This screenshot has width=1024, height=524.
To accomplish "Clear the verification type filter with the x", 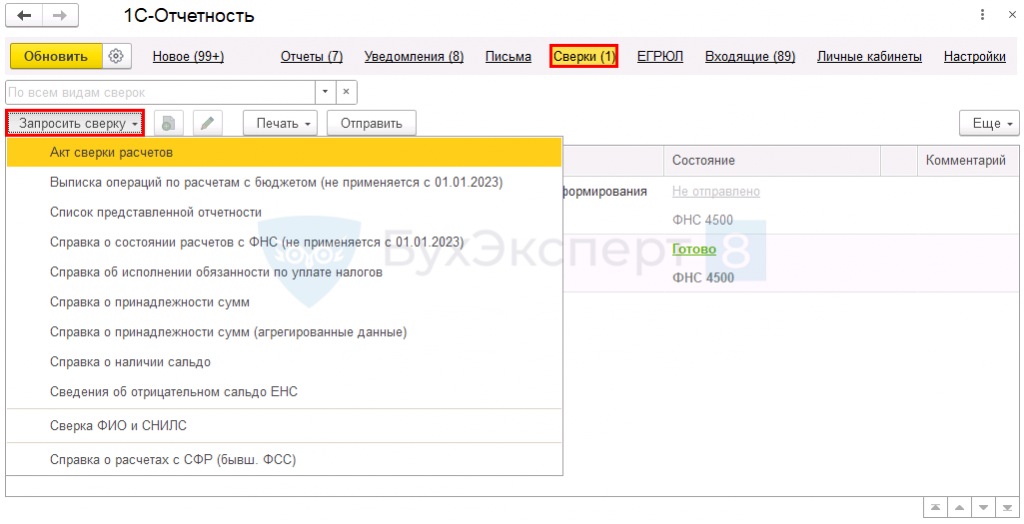I will point(346,92).
